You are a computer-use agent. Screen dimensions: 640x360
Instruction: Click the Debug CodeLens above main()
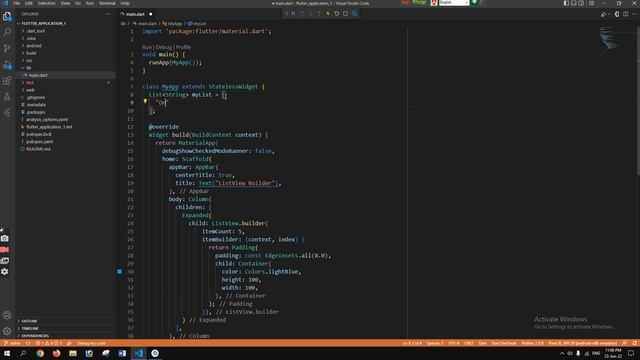pyautogui.click(x=164, y=47)
